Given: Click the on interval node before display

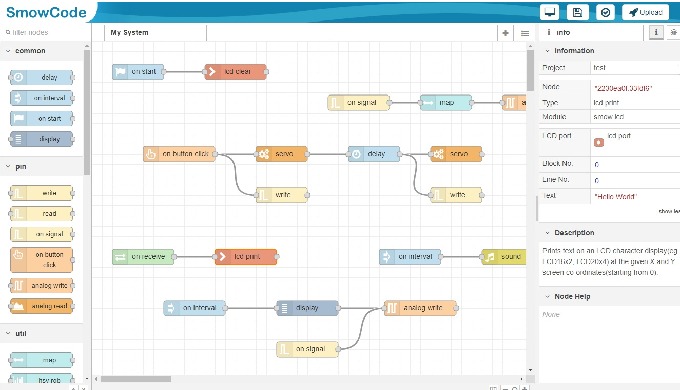Looking at the screenshot, I should (195, 308).
